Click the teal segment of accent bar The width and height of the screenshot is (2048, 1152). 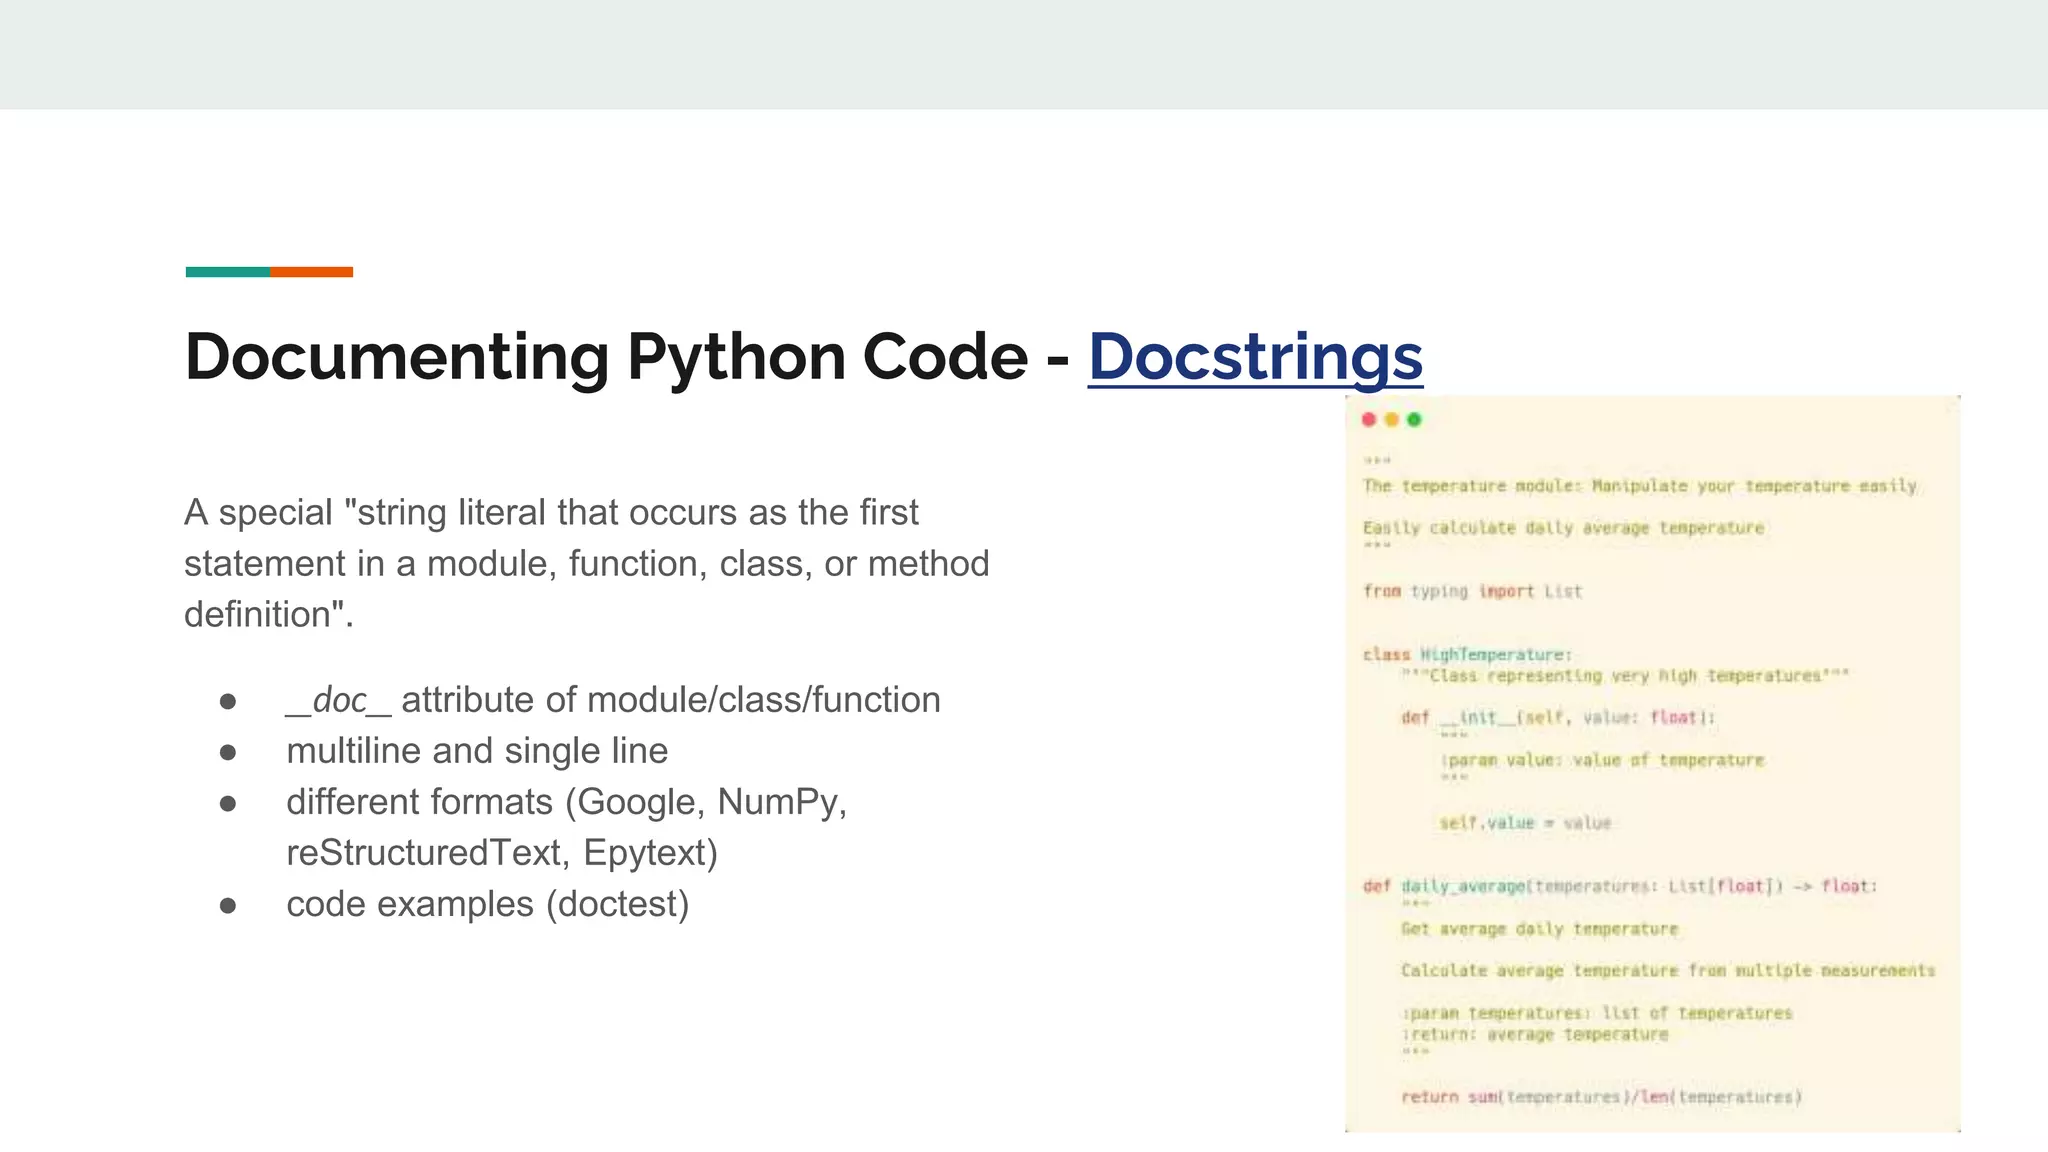(227, 272)
